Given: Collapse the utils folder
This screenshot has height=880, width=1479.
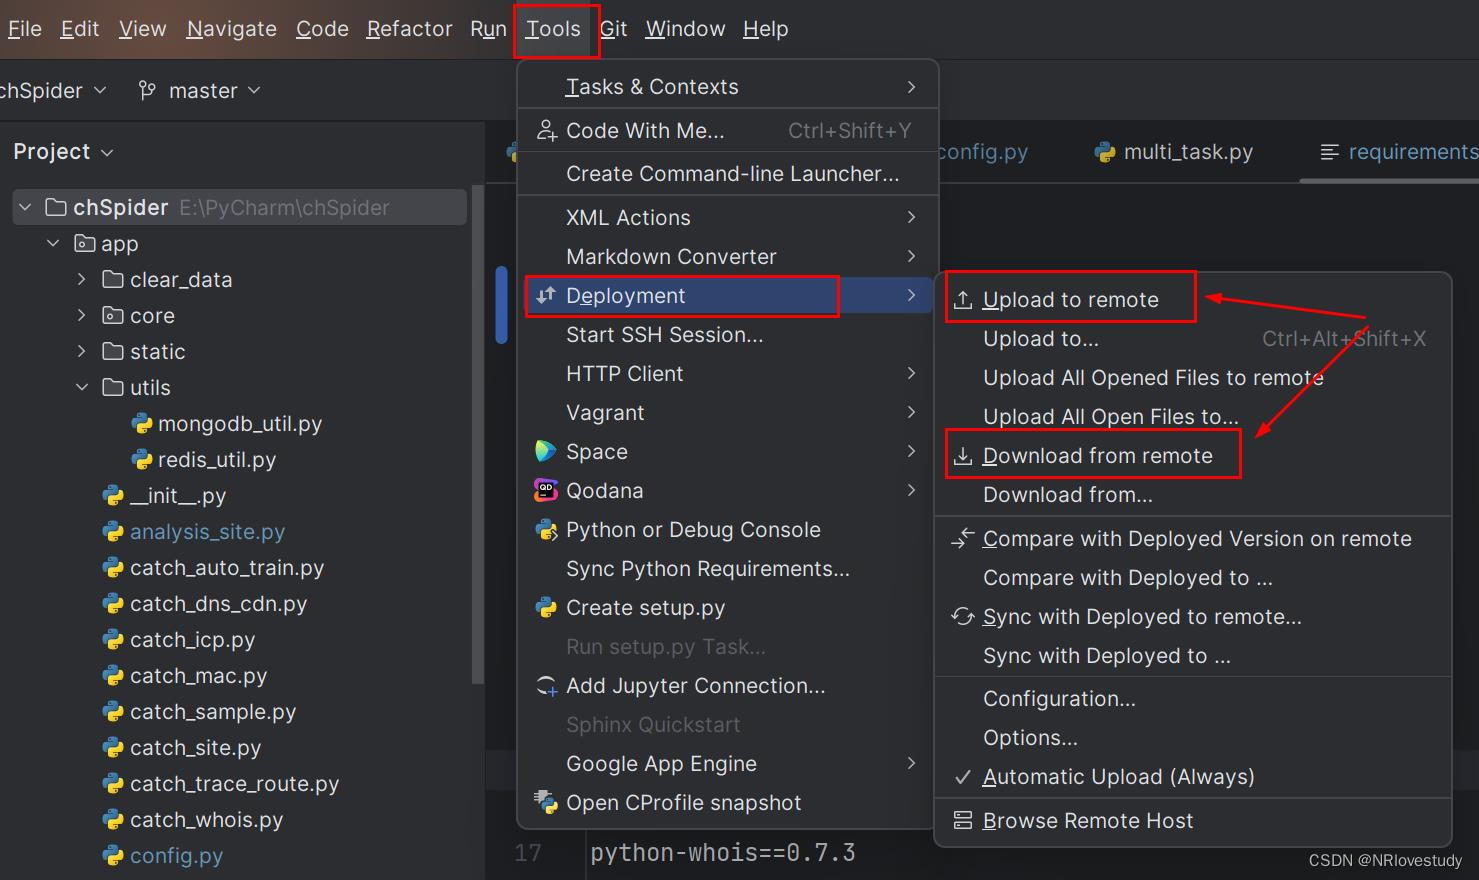Looking at the screenshot, I should click(82, 387).
